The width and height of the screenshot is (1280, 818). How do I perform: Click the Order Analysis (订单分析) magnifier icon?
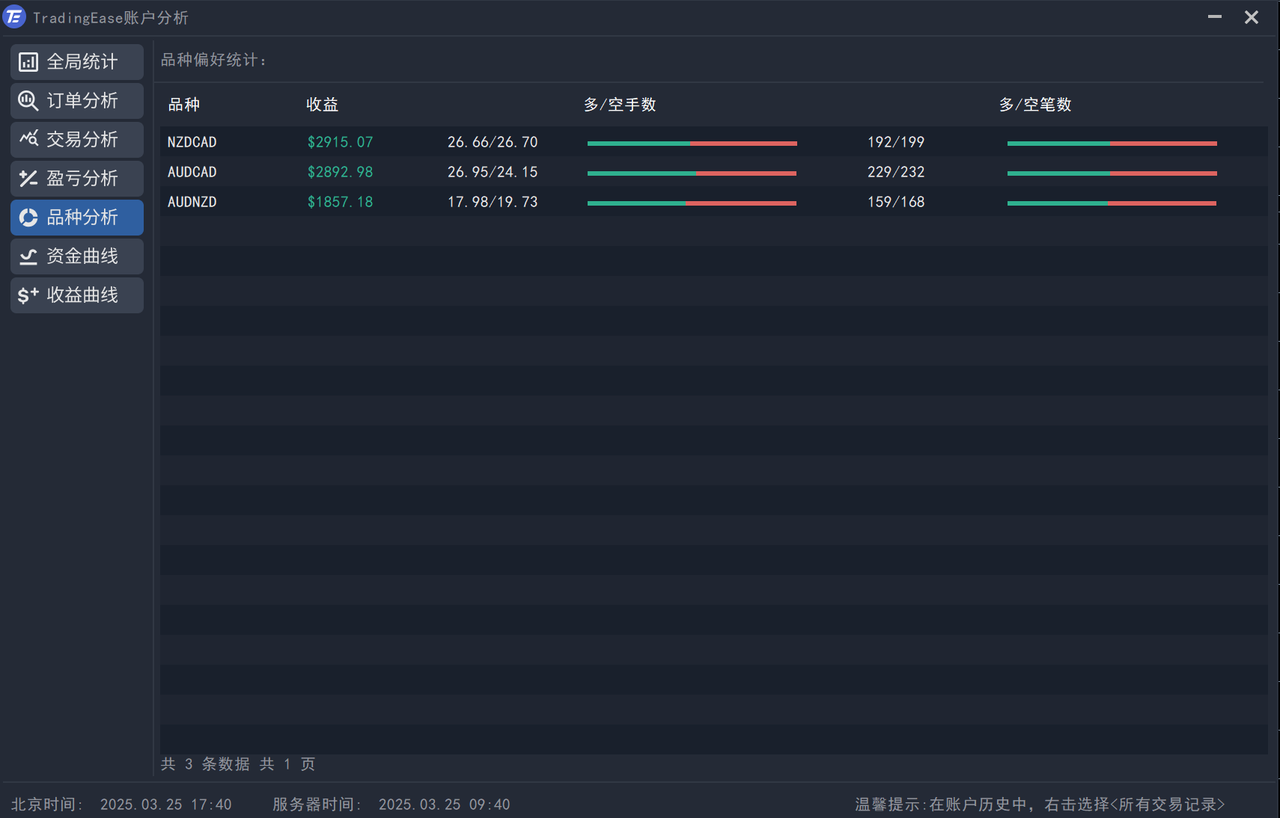pyautogui.click(x=28, y=101)
